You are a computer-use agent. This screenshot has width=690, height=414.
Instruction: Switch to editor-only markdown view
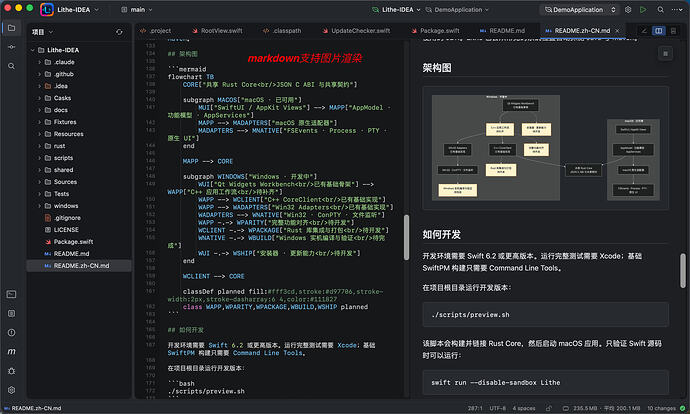click(x=644, y=31)
